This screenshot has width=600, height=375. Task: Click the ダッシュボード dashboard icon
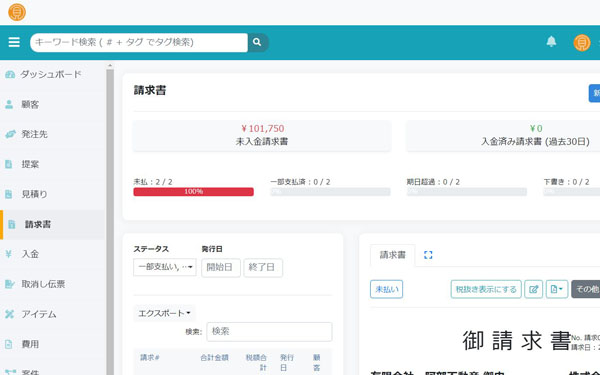click(10, 74)
